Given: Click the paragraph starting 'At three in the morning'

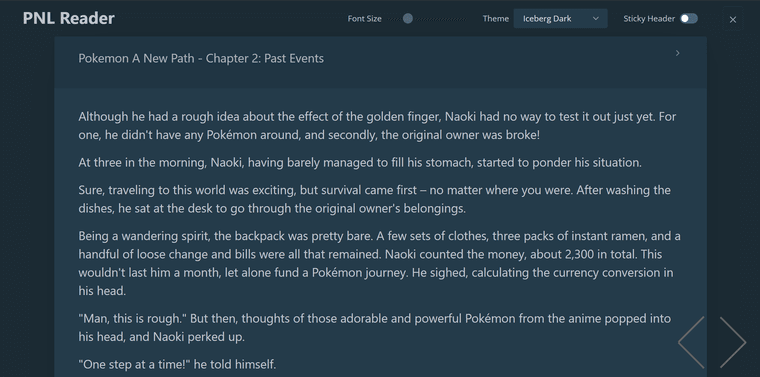Looking at the screenshot, I should (x=360, y=163).
